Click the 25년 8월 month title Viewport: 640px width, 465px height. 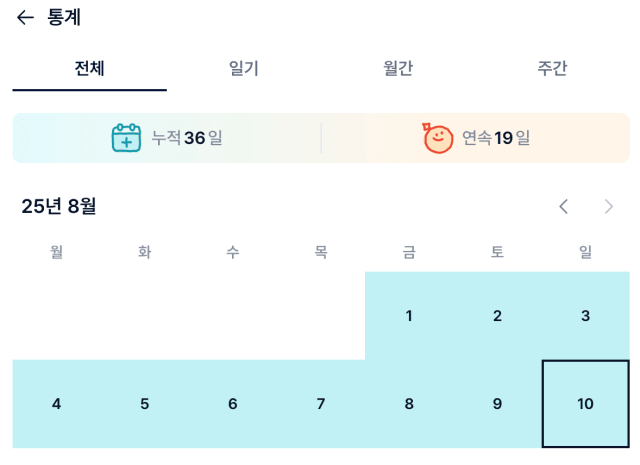tap(59, 206)
